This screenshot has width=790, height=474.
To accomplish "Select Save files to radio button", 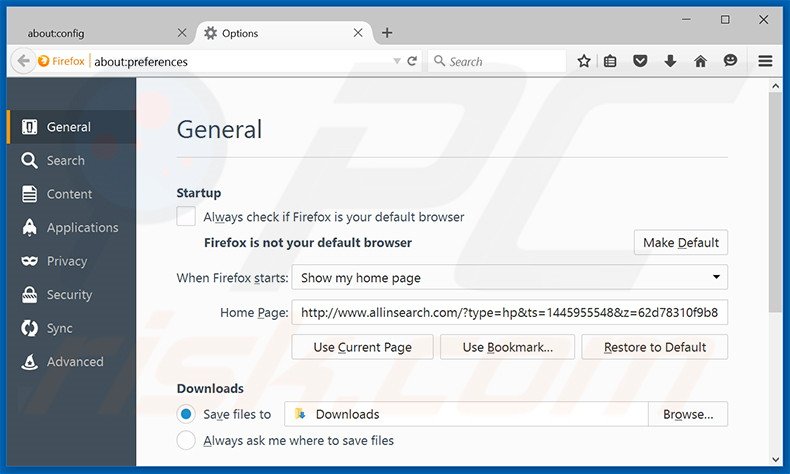I will pyautogui.click(x=186, y=414).
